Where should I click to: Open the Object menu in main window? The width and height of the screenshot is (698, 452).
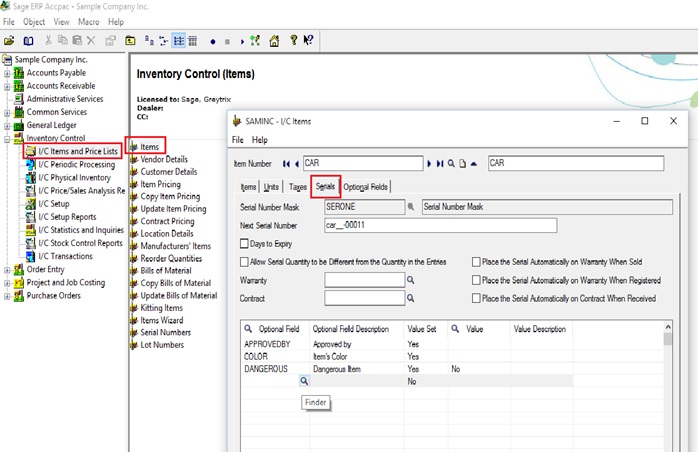point(34,21)
